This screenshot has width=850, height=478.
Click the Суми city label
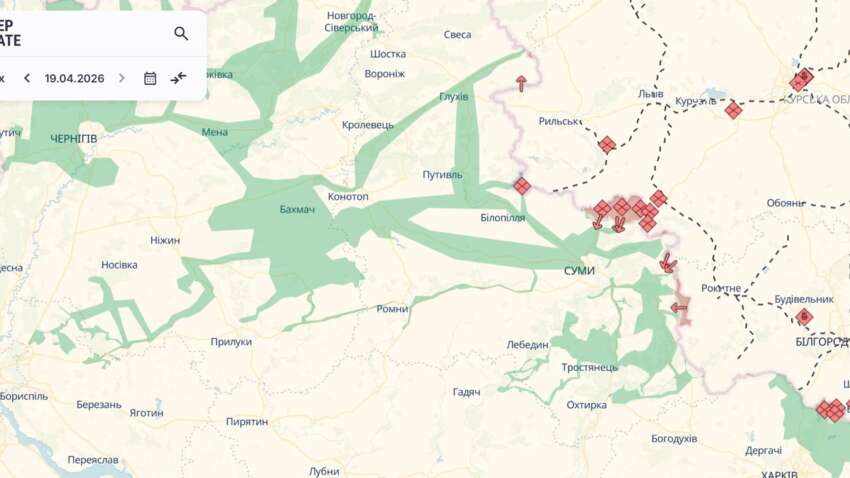coord(579,270)
